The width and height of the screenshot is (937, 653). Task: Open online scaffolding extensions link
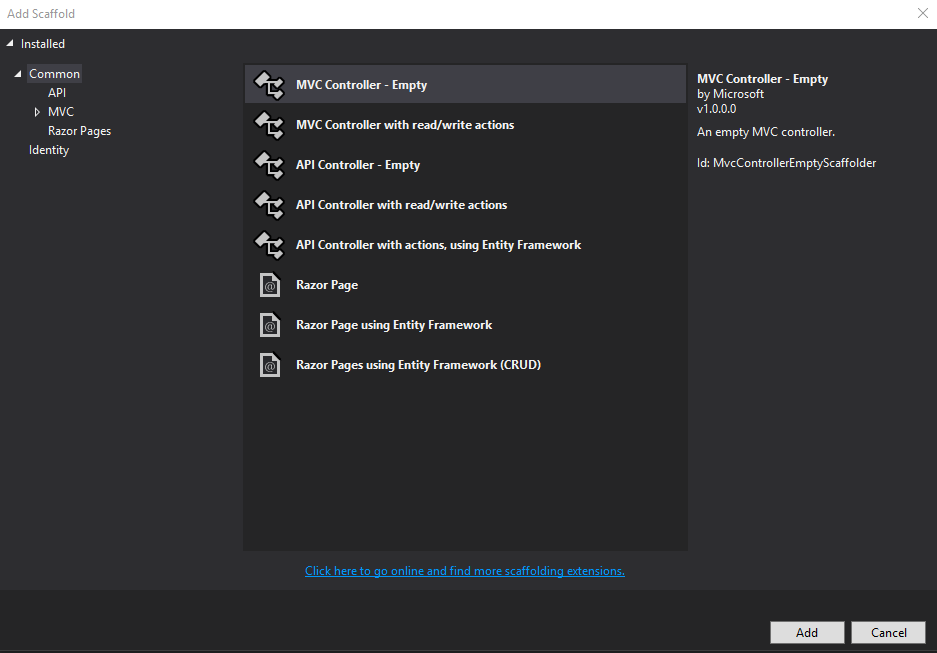[464, 570]
